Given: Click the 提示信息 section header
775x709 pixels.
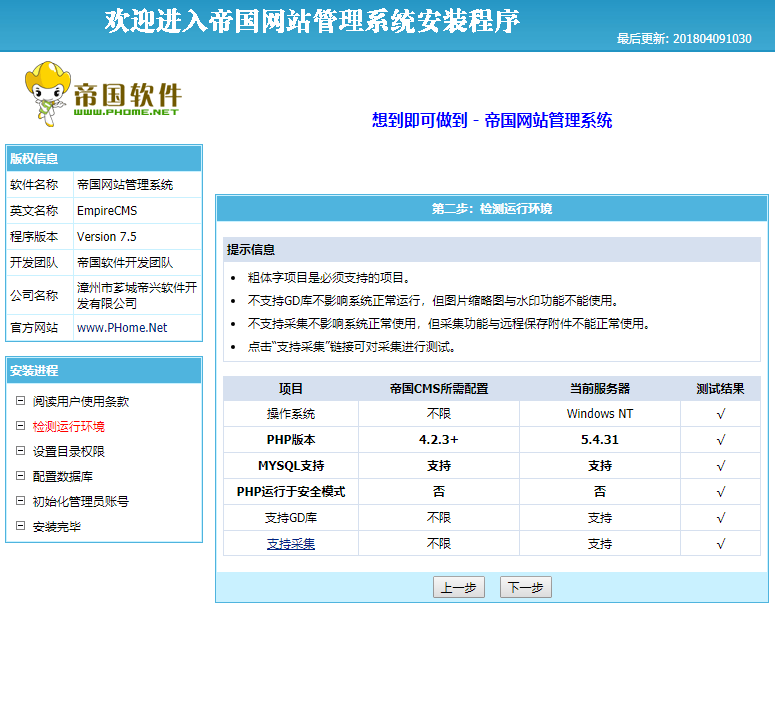Looking at the screenshot, I should pos(491,250).
